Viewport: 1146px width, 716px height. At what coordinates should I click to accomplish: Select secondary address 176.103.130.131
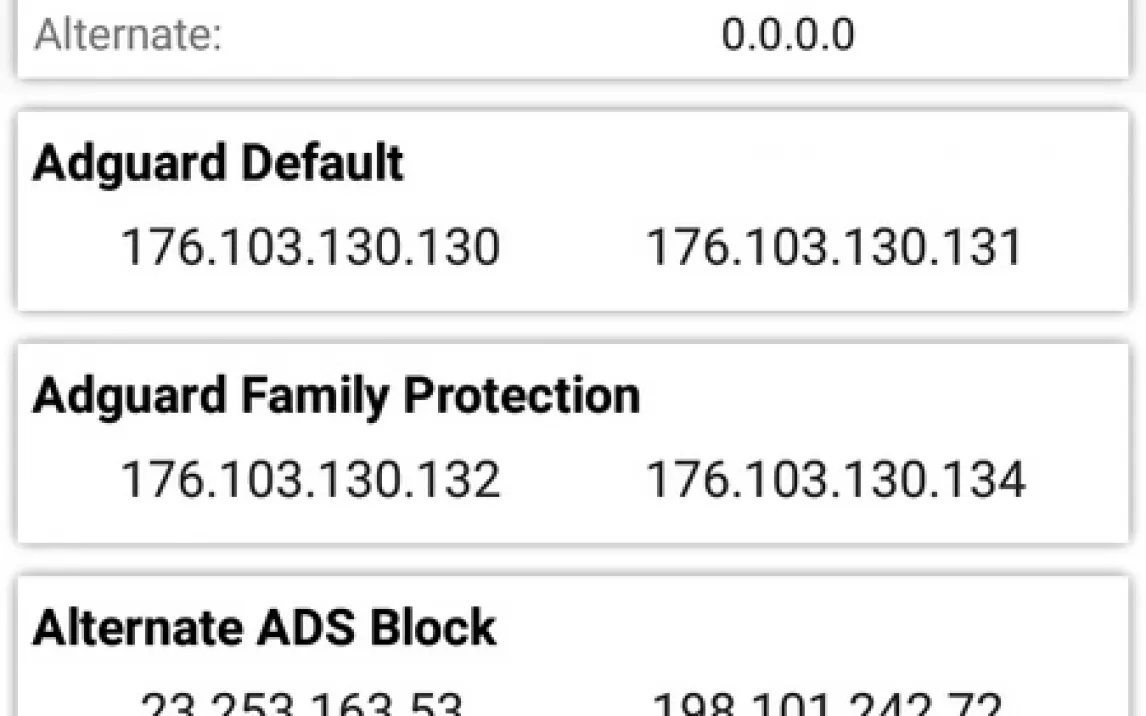tap(835, 247)
